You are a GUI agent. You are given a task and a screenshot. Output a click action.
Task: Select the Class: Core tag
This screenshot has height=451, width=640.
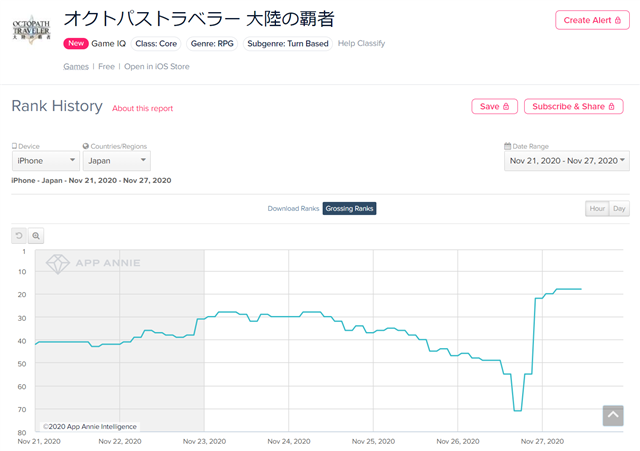[x=156, y=44]
